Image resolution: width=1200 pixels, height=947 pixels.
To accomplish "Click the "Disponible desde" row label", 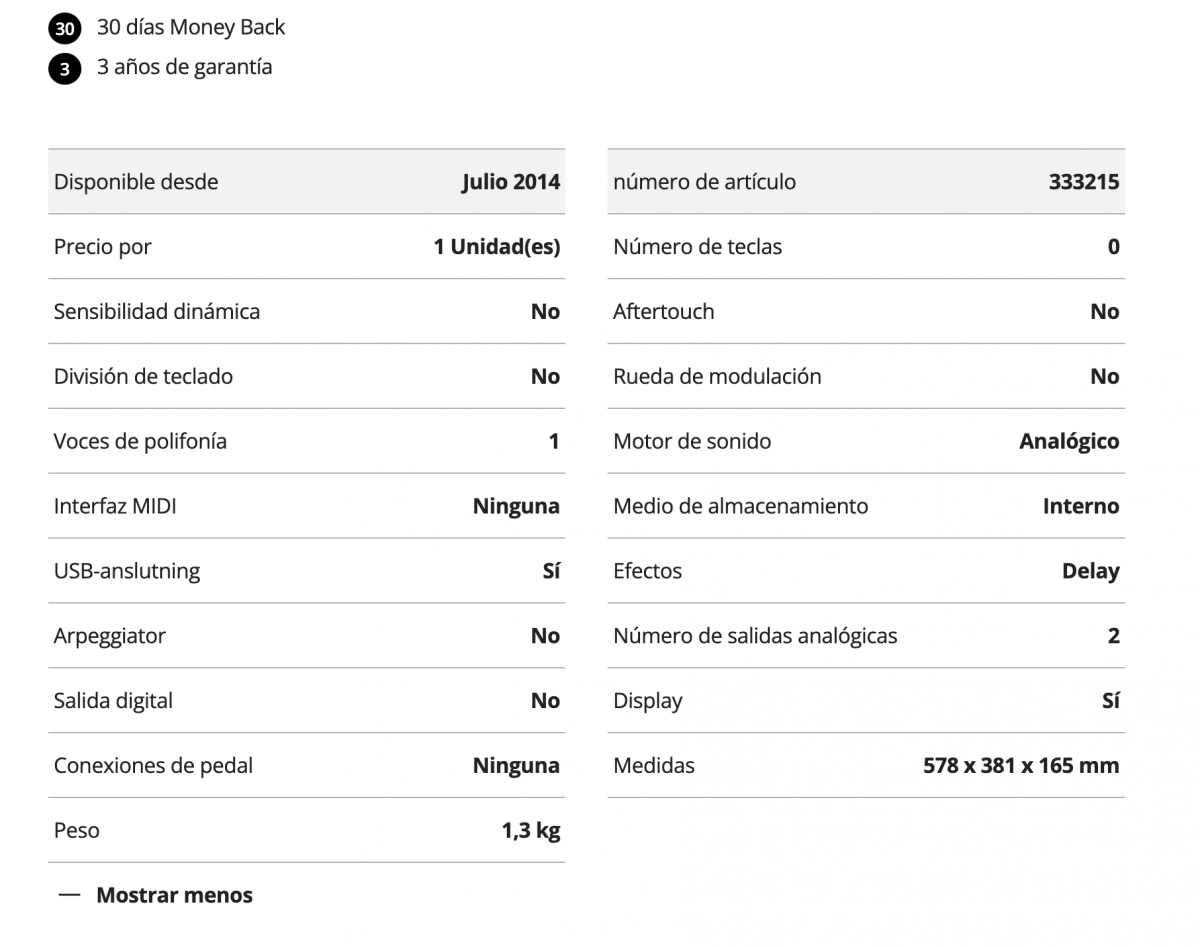I will [136, 182].
